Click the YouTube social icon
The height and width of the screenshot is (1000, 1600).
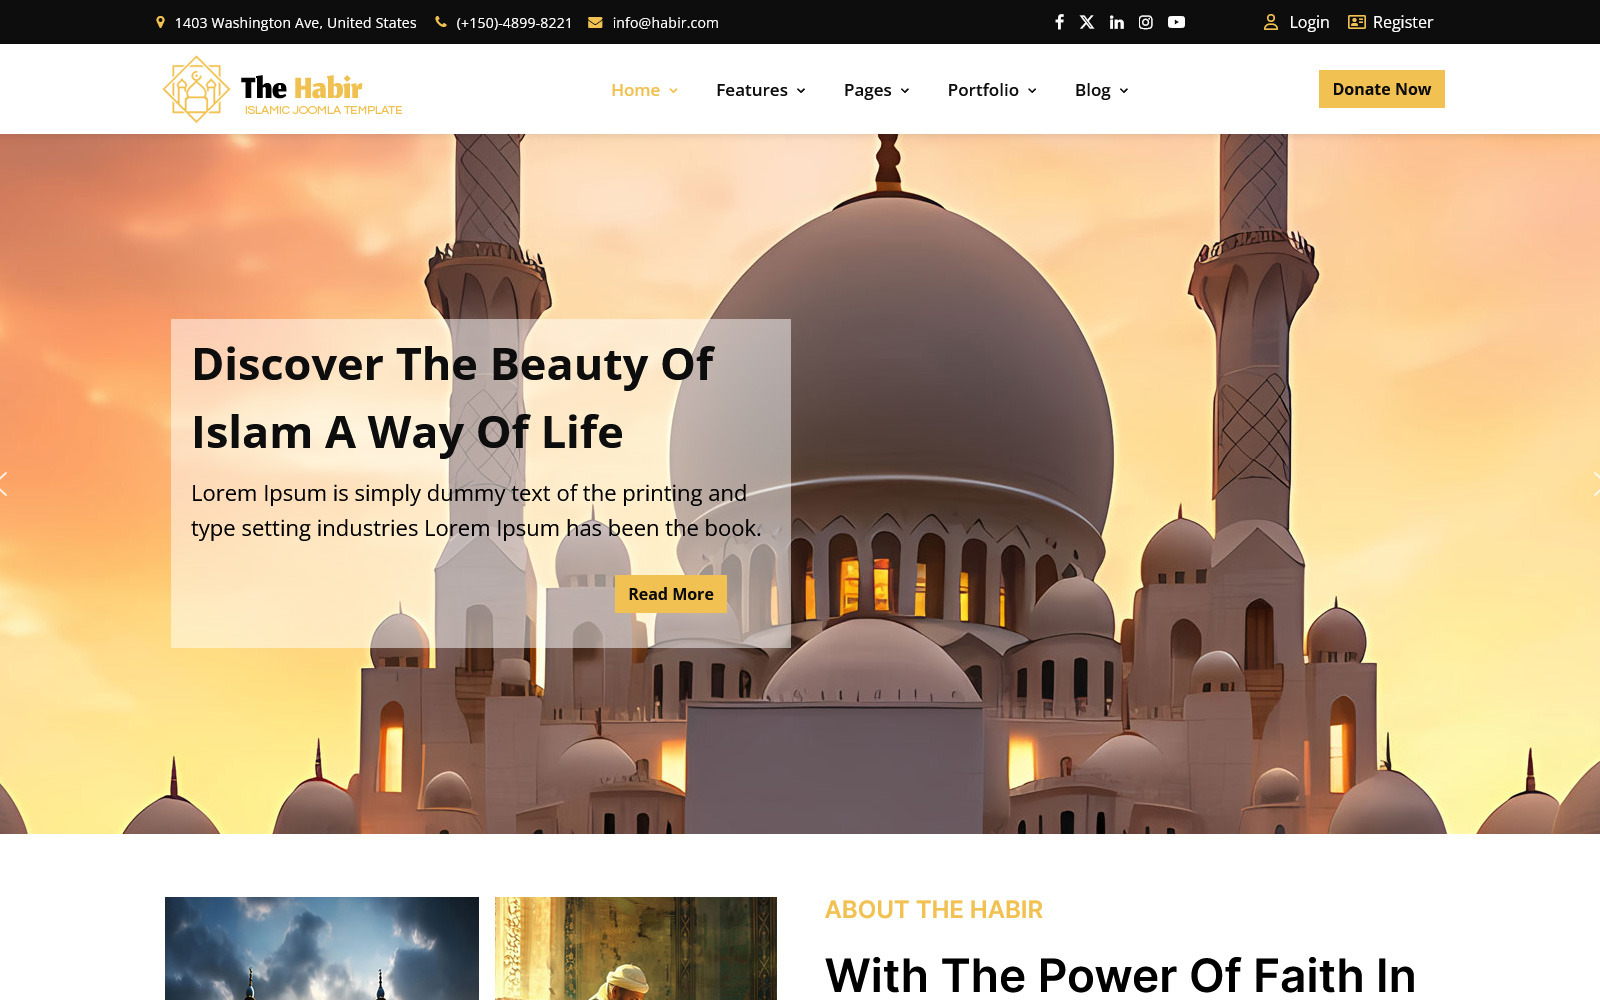pyautogui.click(x=1176, y=21)
